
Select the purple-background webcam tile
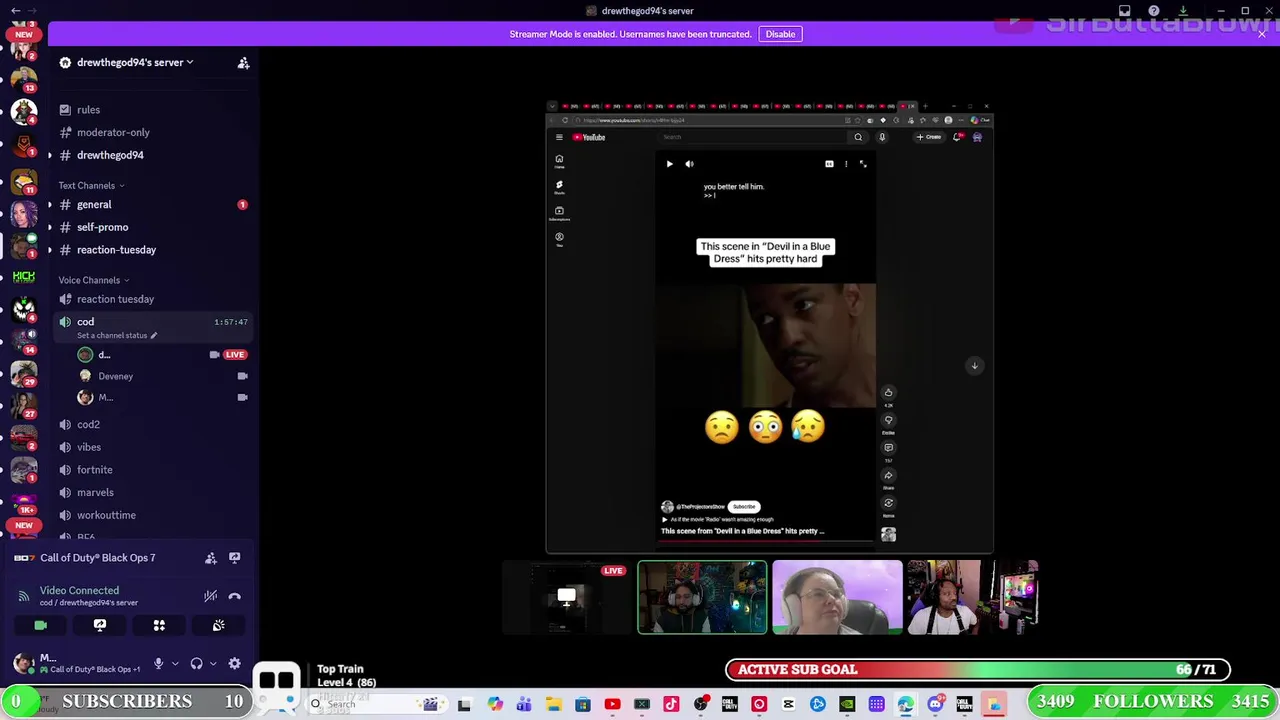tap(837, 597)
